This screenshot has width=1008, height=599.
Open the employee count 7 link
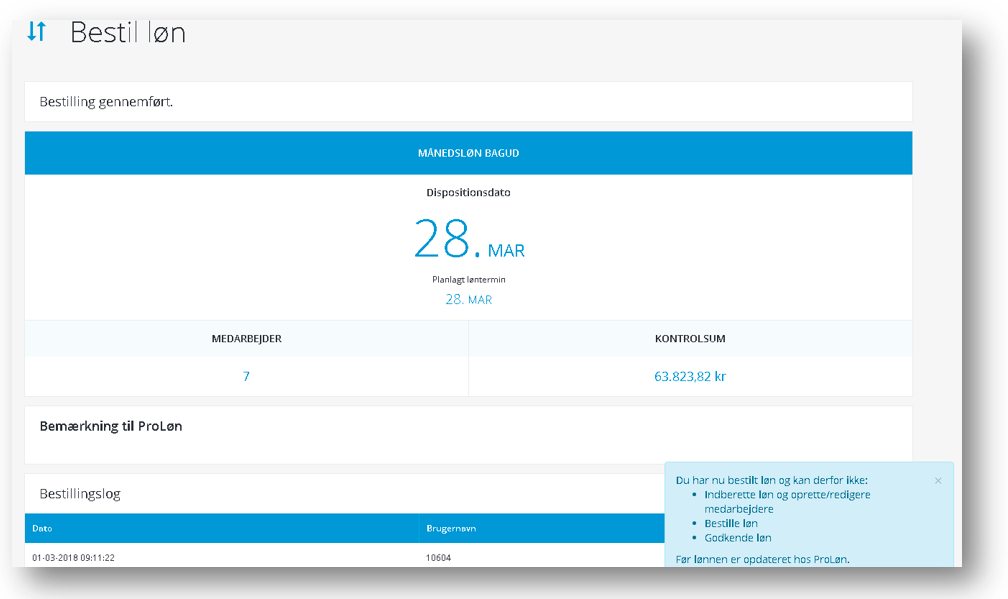[246, 377]
